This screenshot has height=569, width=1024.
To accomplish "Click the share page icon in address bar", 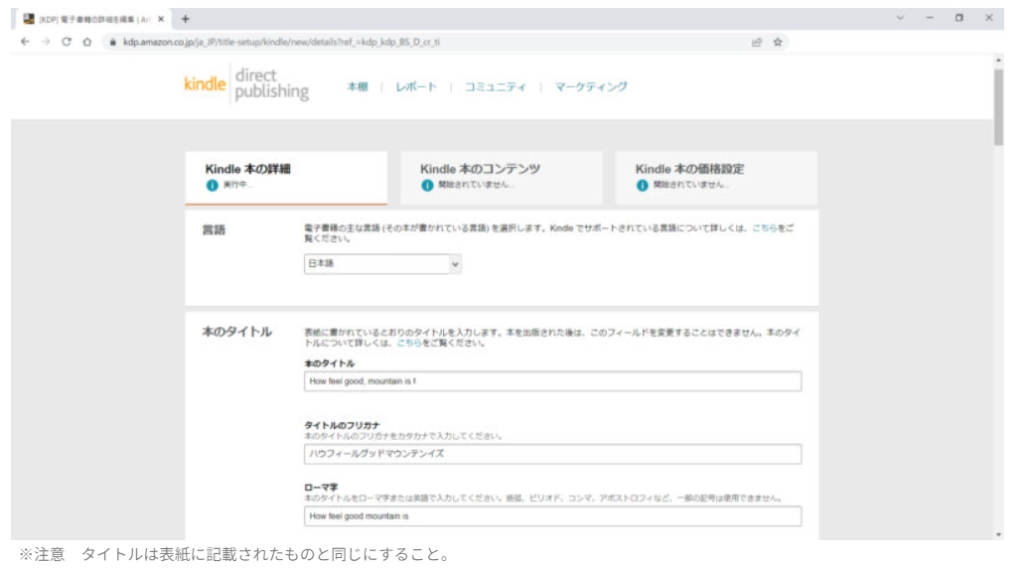I will click(757, 42).
